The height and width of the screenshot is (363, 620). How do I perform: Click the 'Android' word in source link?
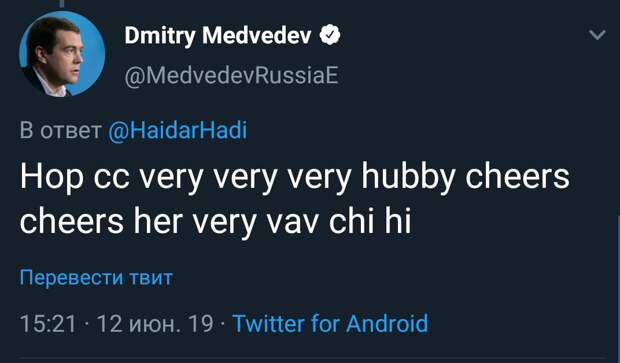(387, 323)
